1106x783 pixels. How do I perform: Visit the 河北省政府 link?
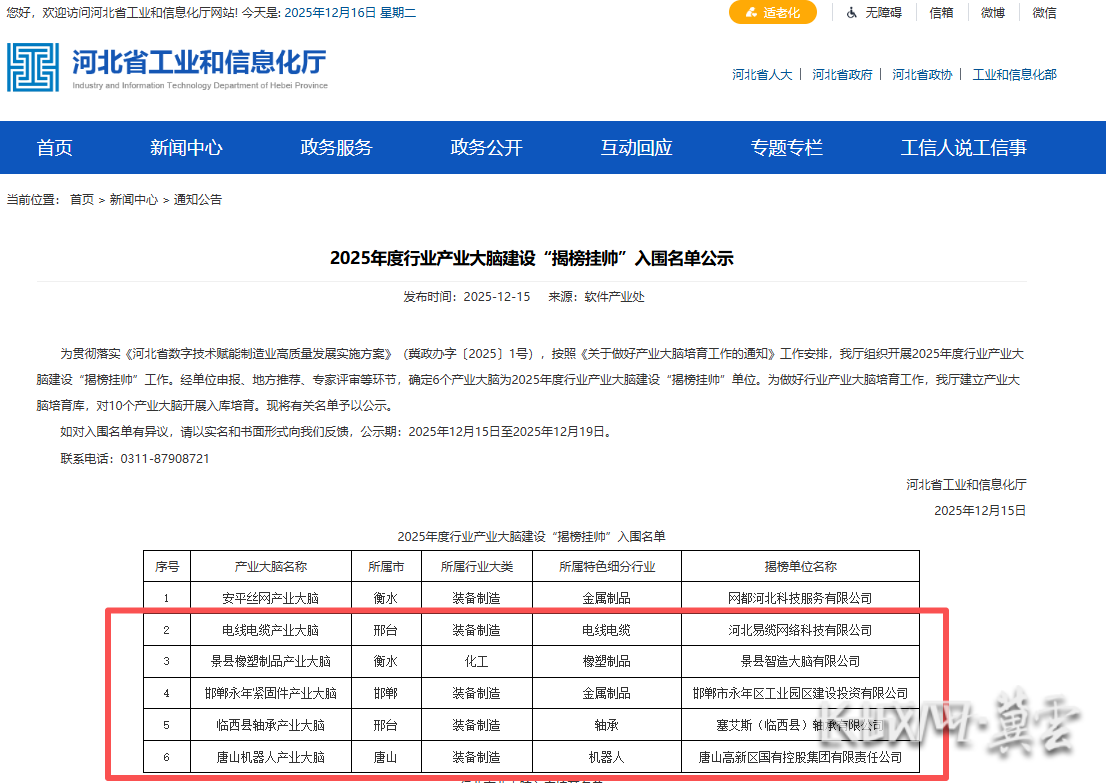click(843, 74)
